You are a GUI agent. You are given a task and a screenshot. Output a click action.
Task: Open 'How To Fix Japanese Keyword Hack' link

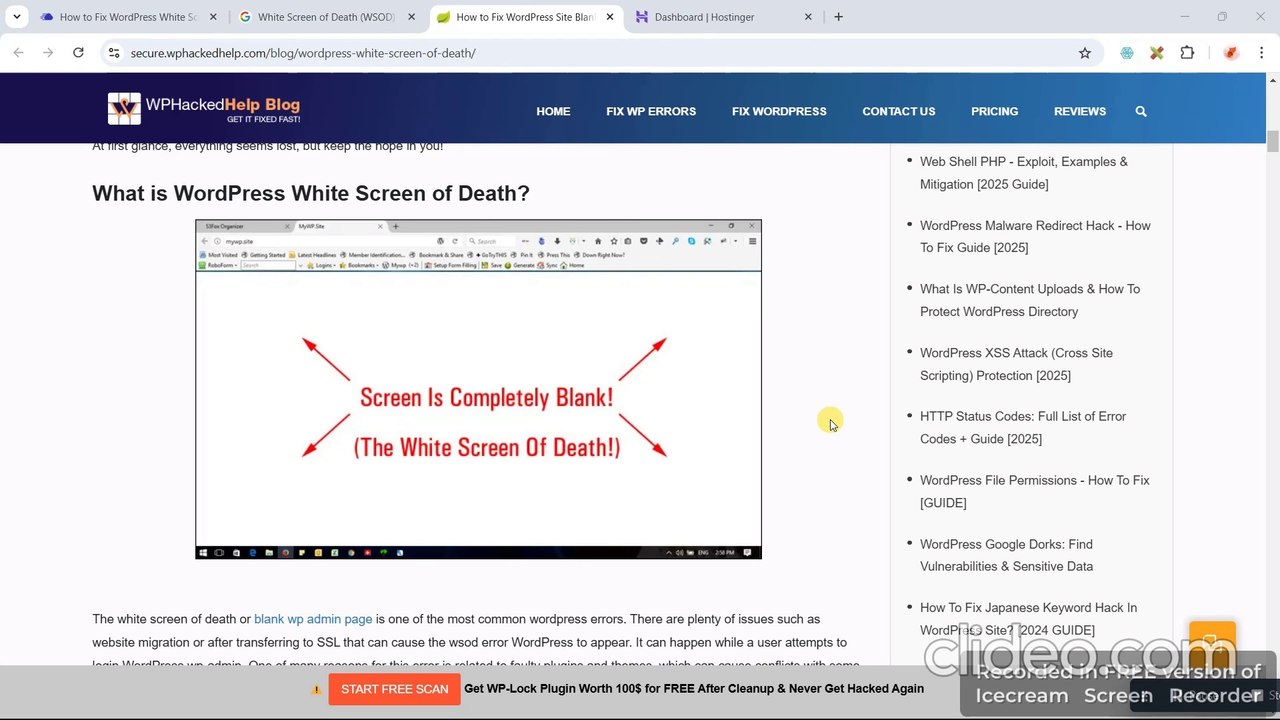(x=1028, y=618)
